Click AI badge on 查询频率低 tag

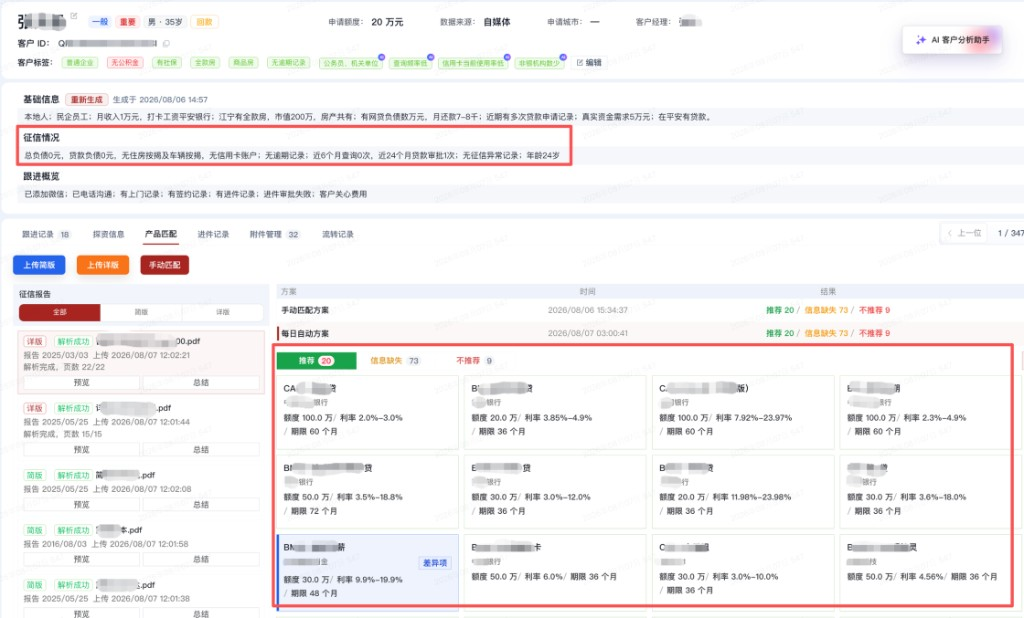(430, 57)
